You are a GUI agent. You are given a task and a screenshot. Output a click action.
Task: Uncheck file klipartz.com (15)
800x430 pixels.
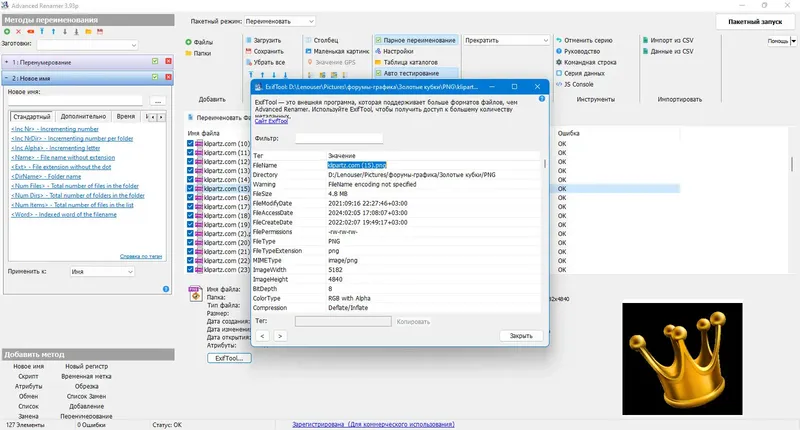pyautogui.click(x=190, y=188)
